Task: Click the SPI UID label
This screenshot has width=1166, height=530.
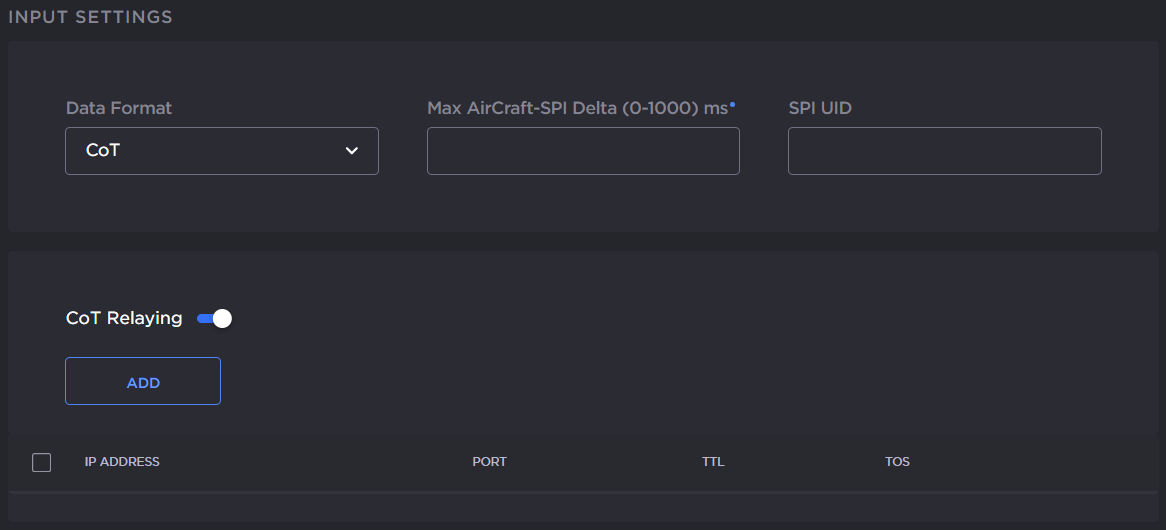Action: (820, 108)
